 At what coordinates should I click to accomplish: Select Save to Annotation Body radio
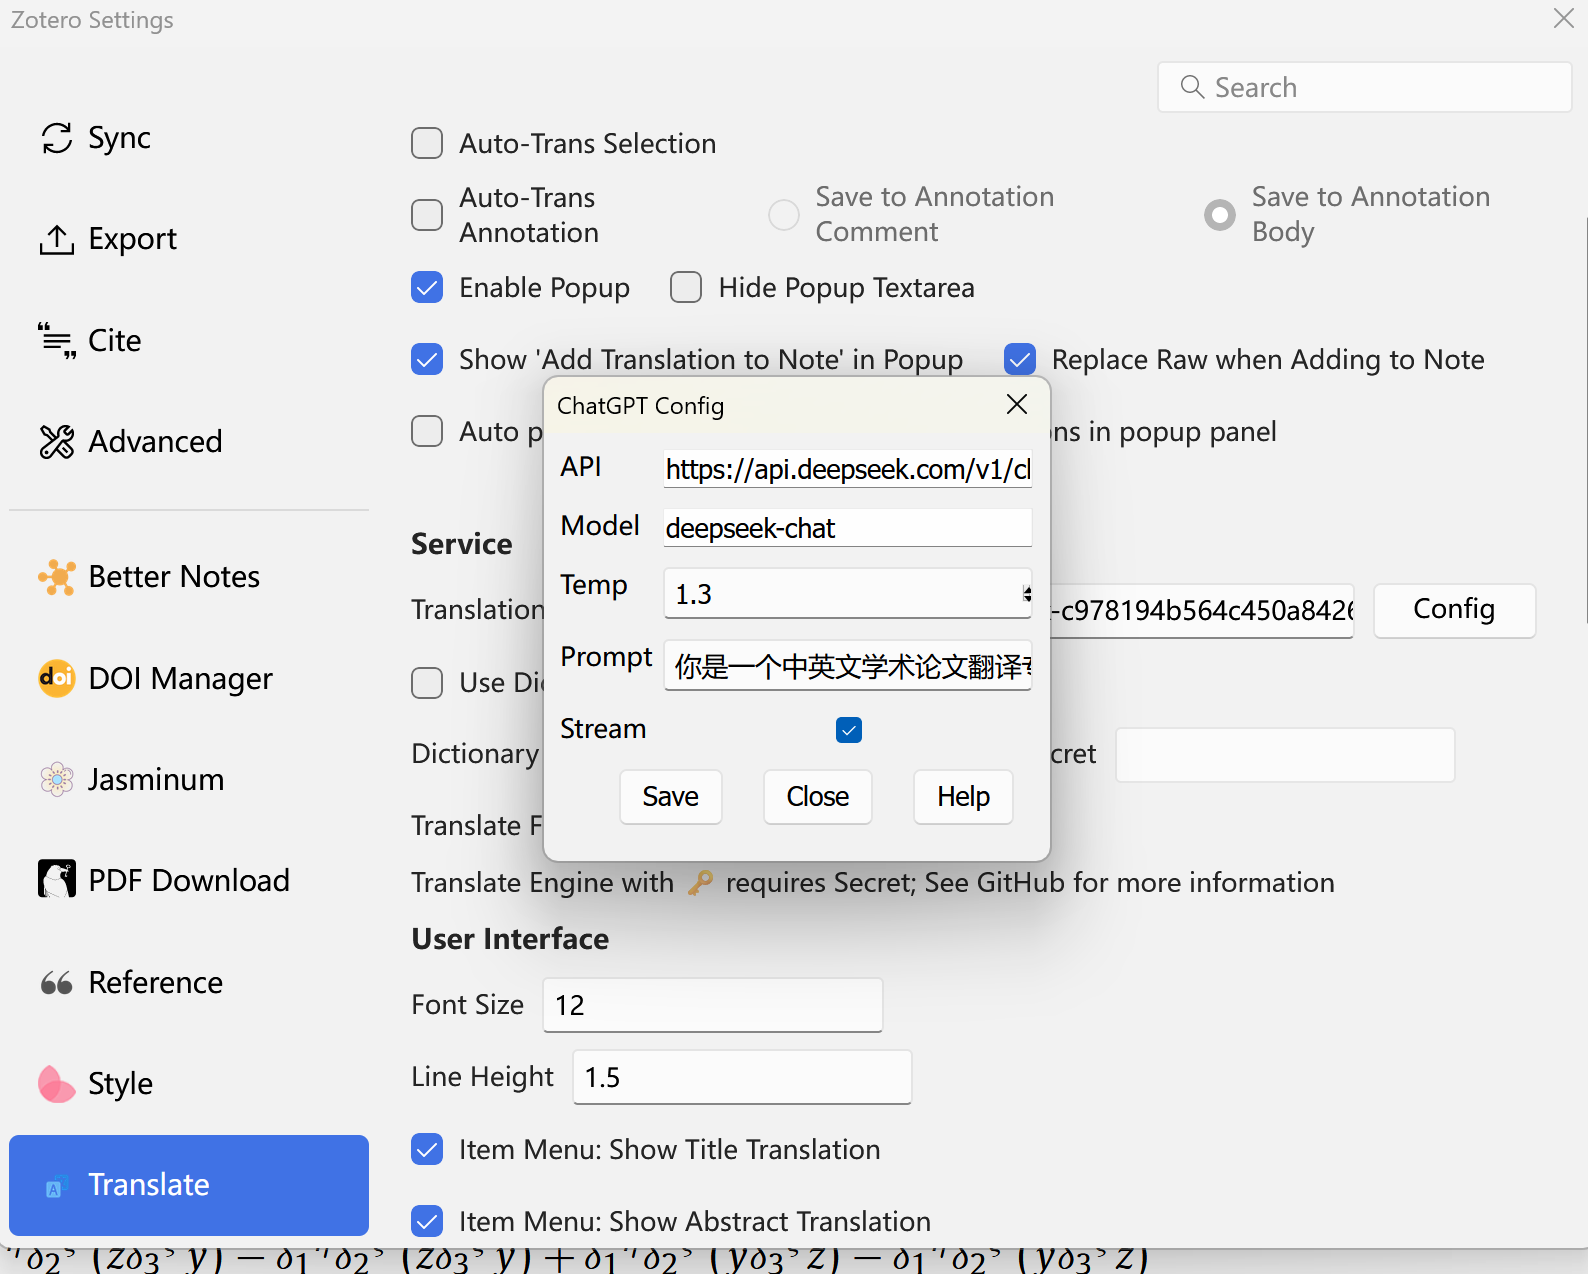(1220, 215)
